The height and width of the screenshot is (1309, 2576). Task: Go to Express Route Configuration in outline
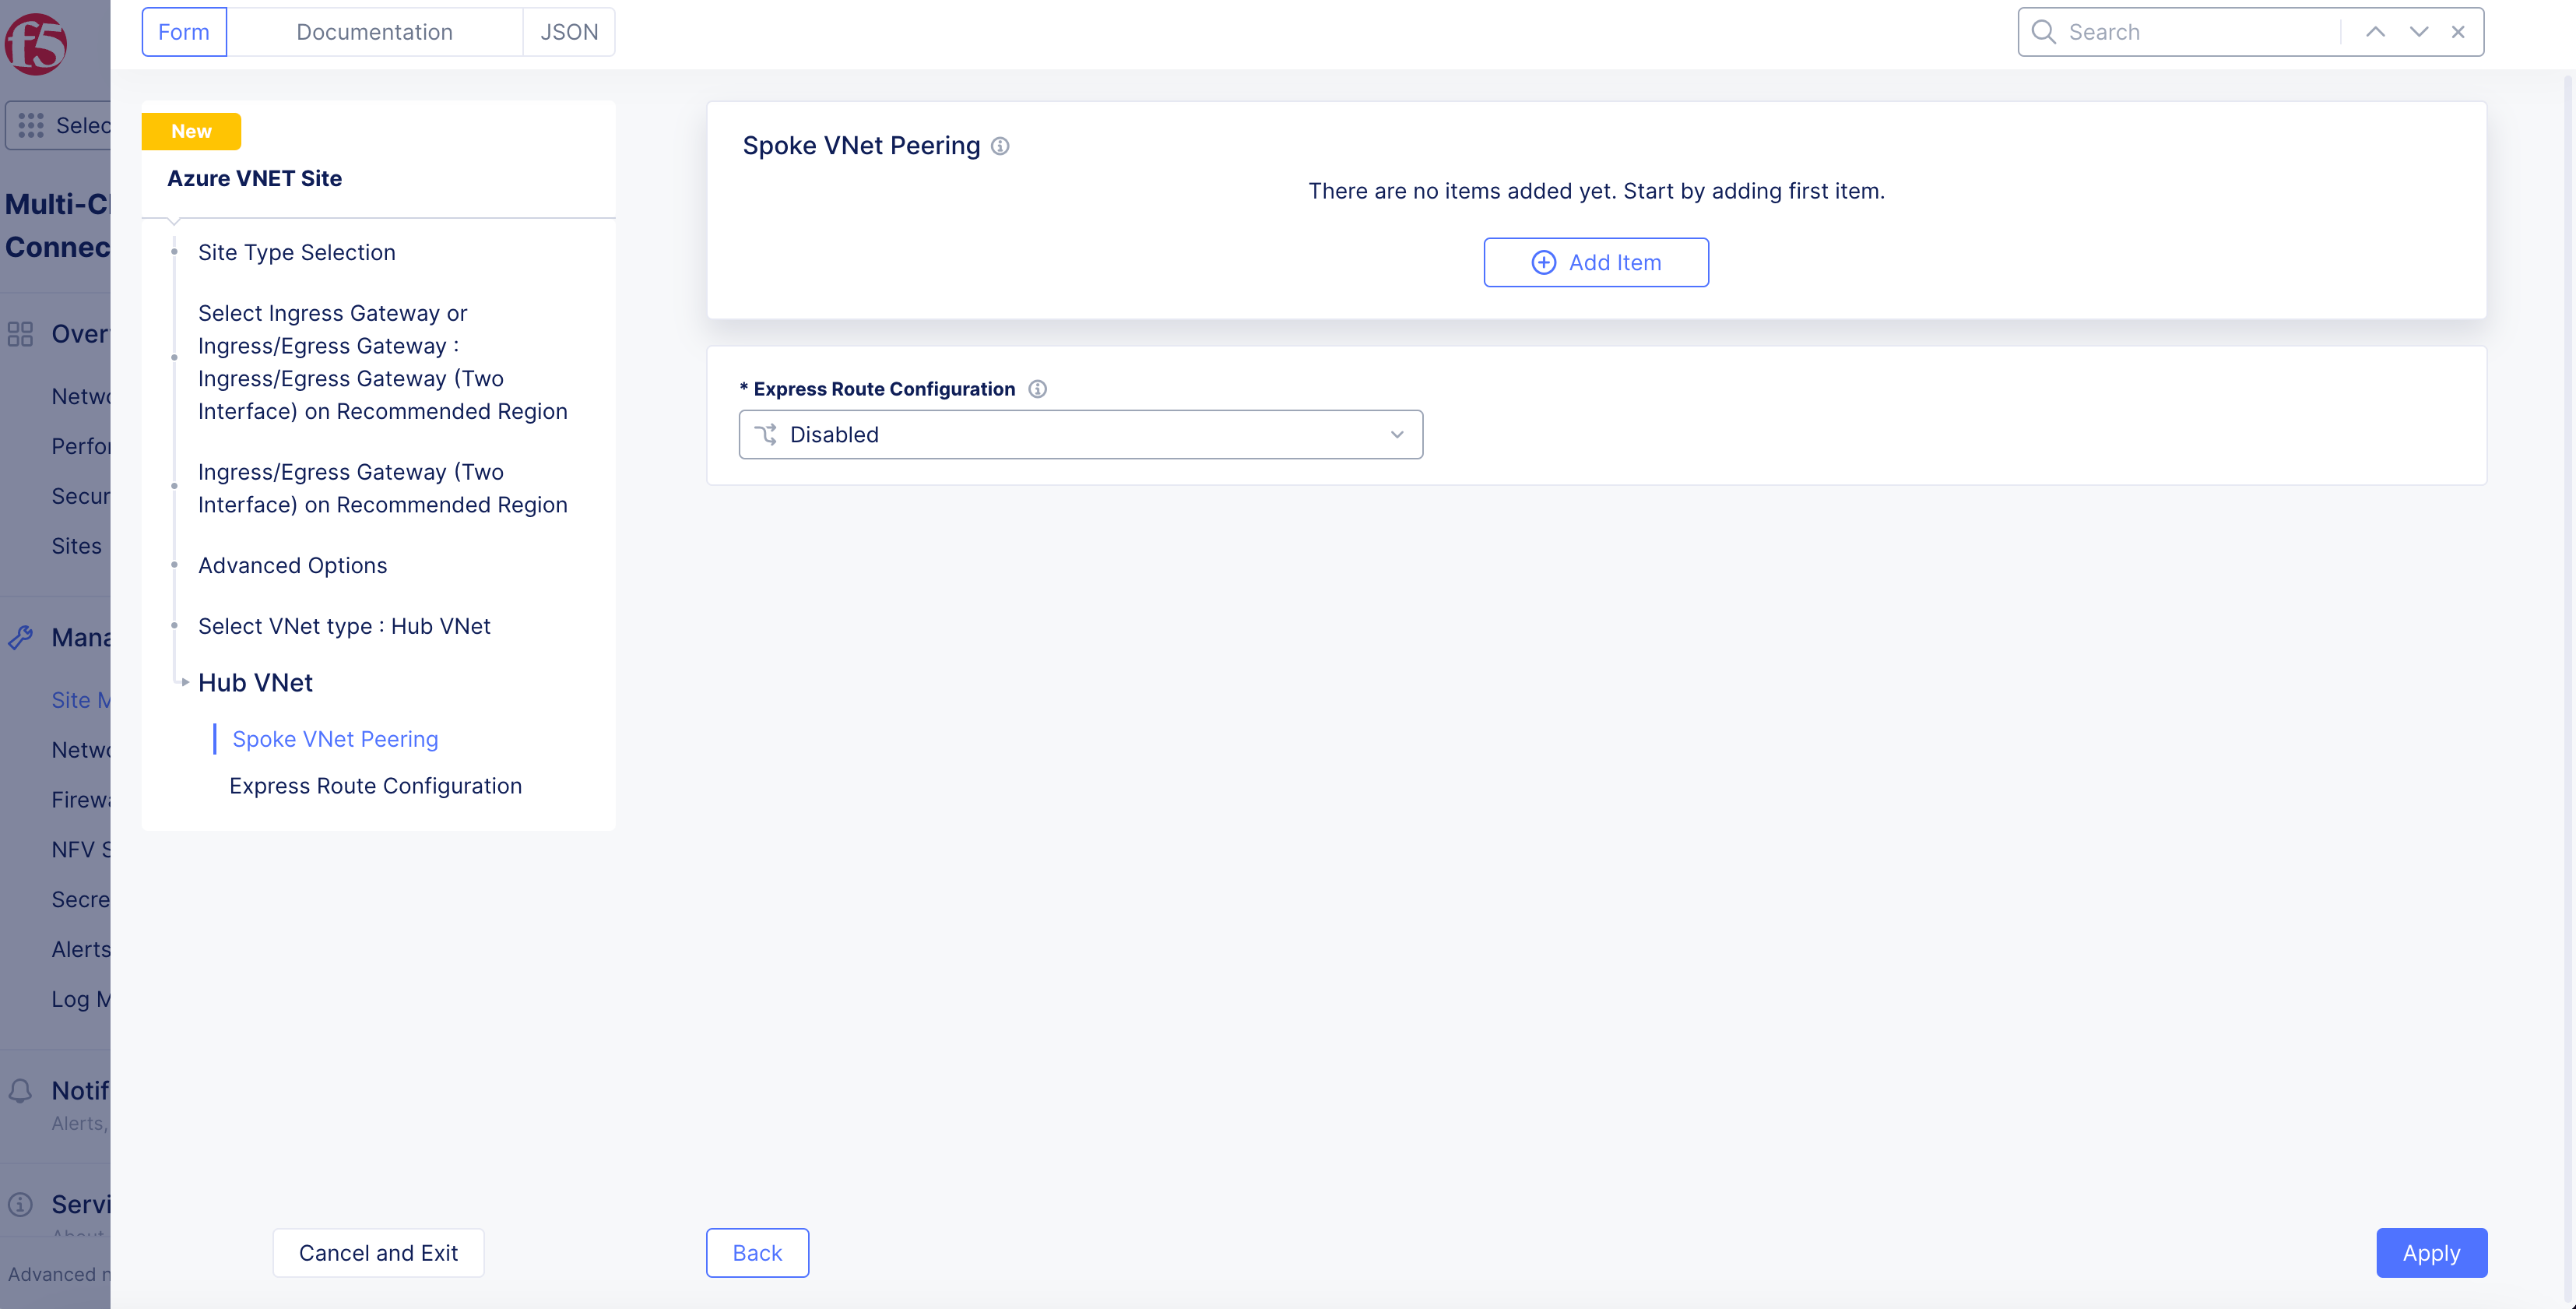[375, 786]
